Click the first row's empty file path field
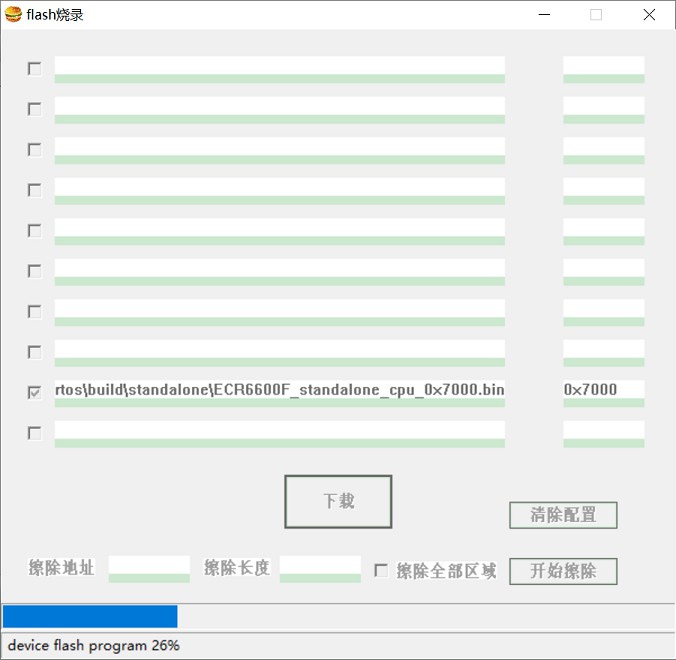Image resolution: width=676 pixels, height=660 pixels. click(279, 66)
